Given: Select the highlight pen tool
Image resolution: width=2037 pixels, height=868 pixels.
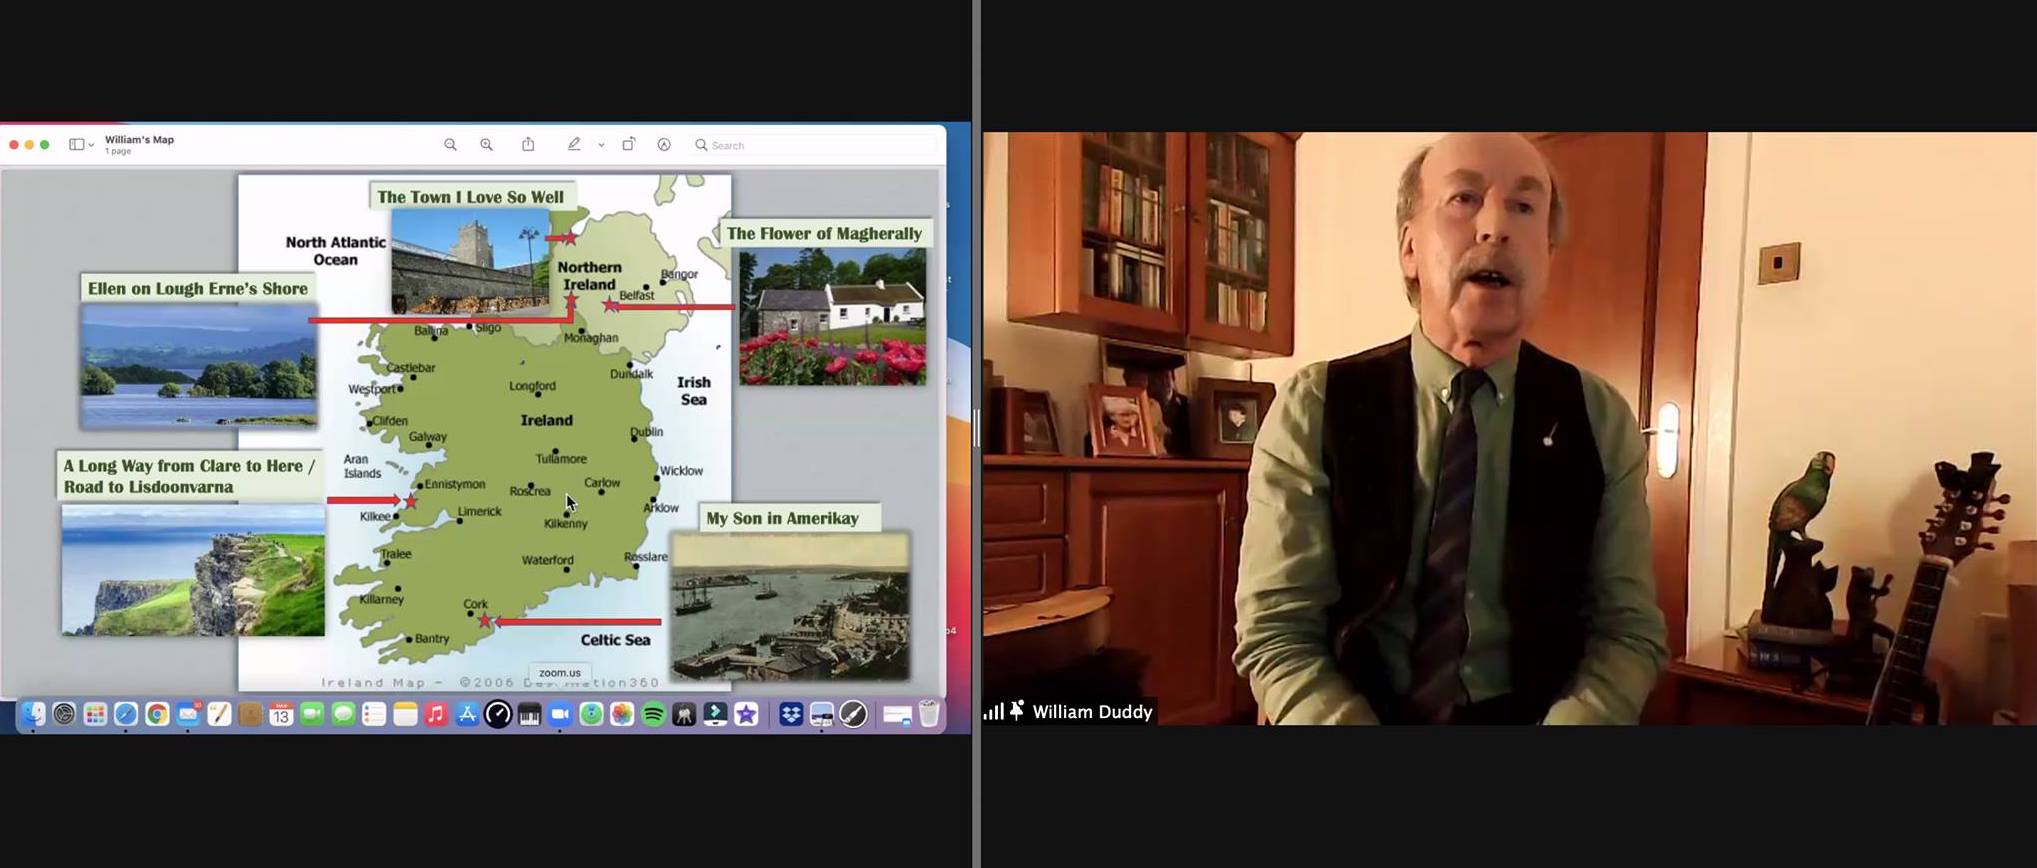Looking at the screenshot, I should click(x=574, y=144).
